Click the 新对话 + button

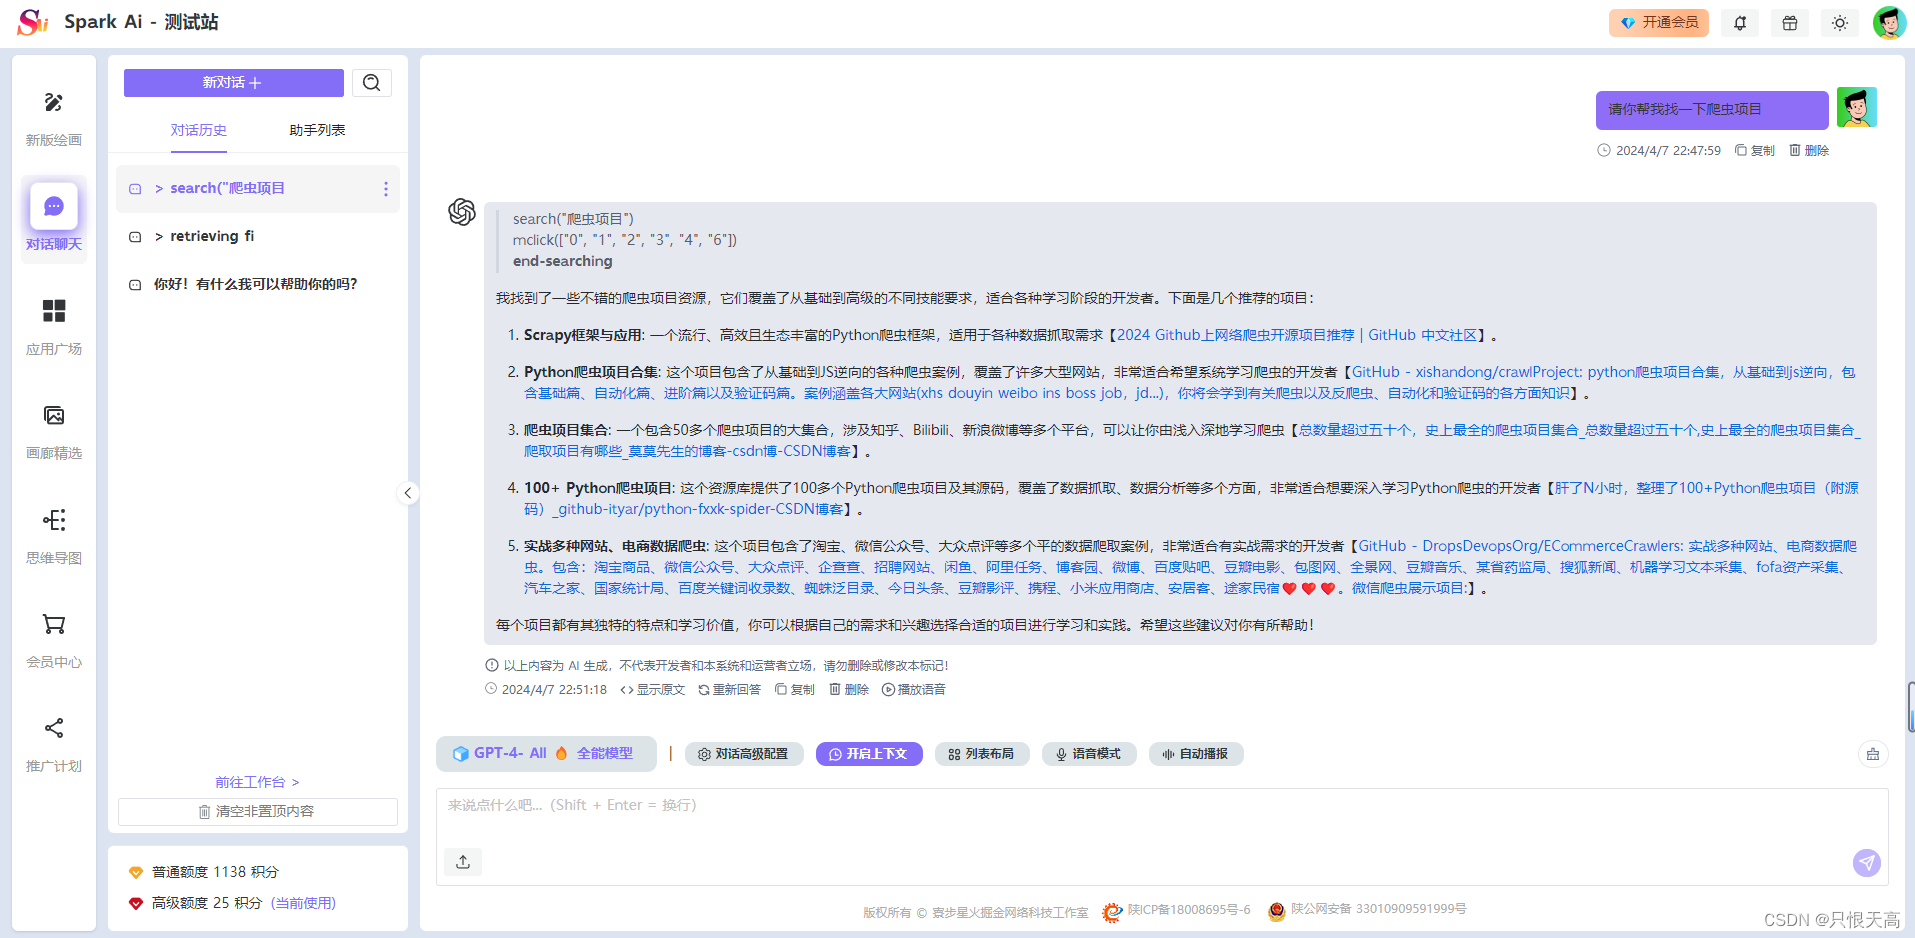[234, 83]
